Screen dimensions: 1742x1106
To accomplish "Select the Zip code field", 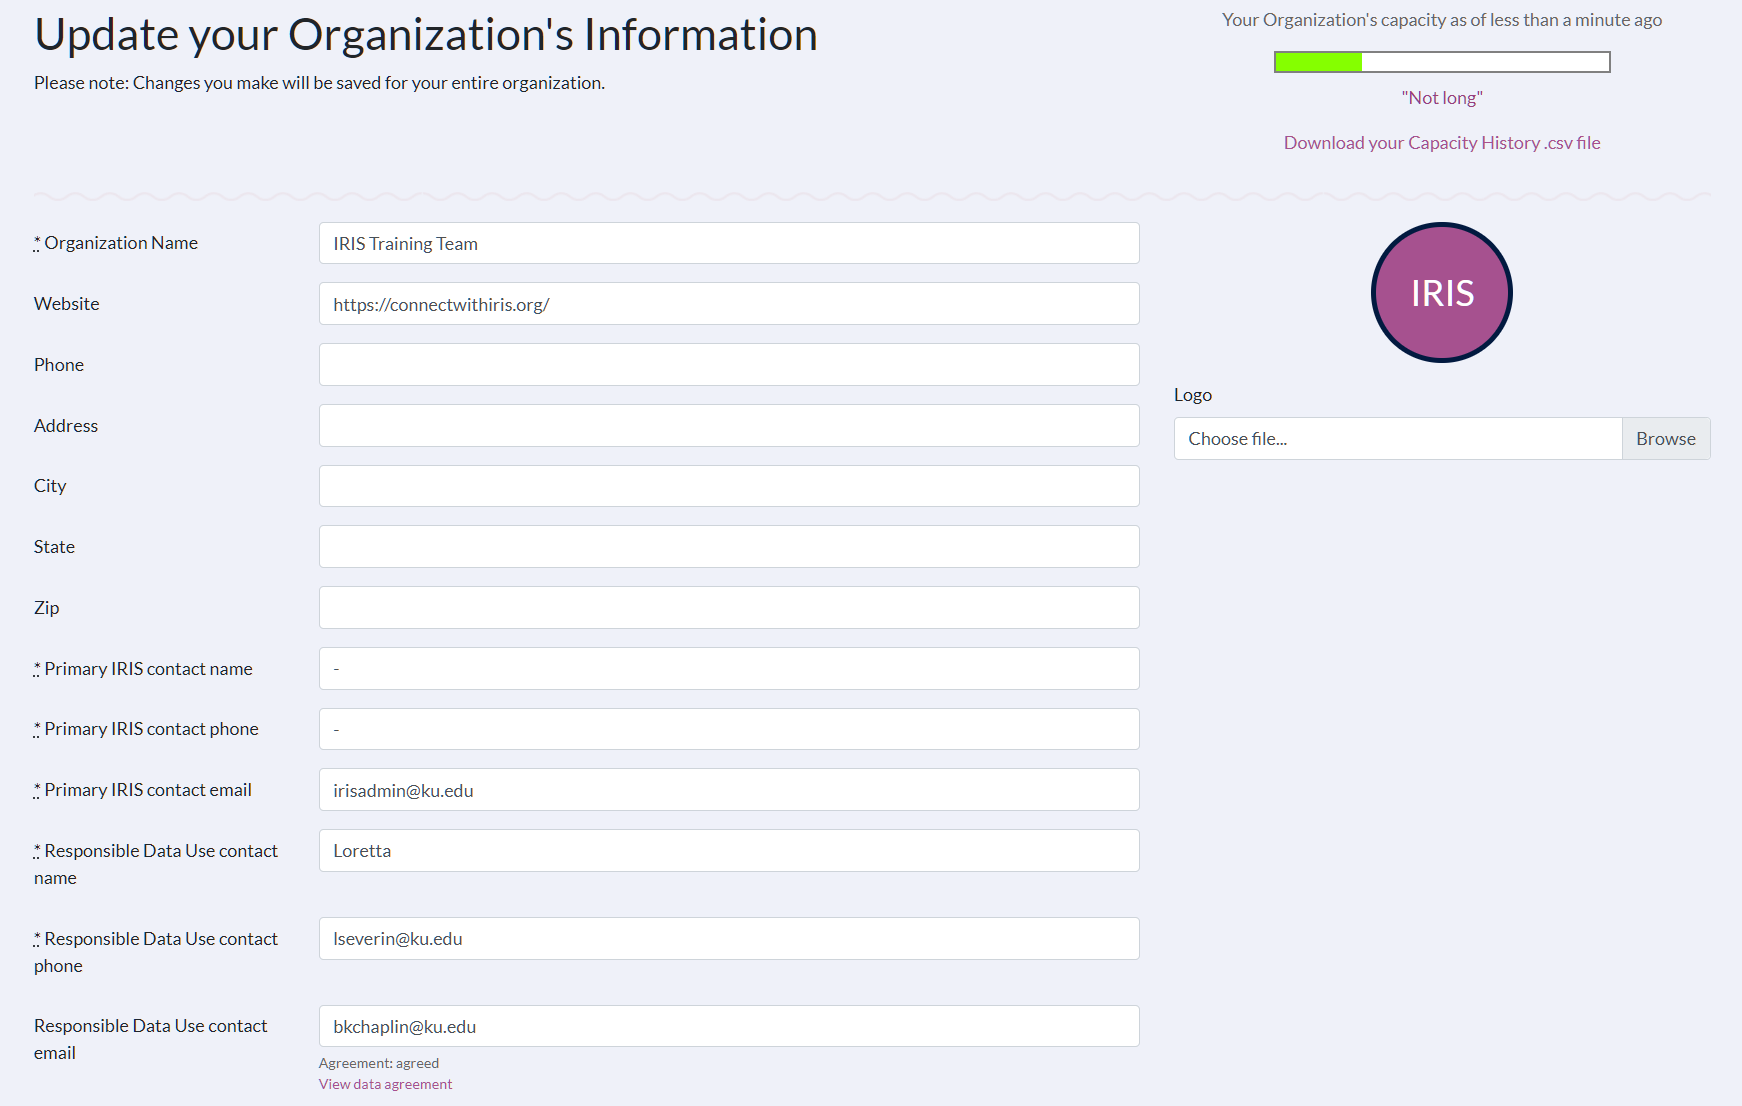I will click(x=728, y=608).
